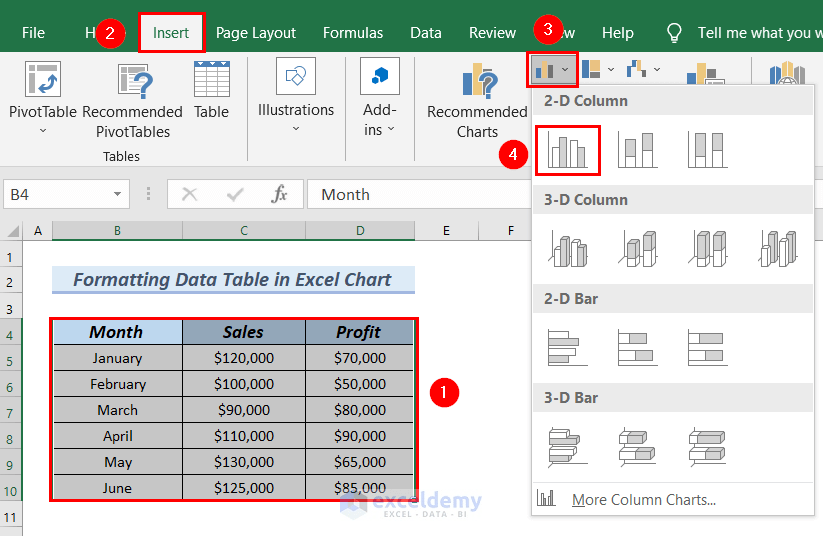Select the $50,000 profit cell
This screenshot has width=823, height=536.
pyautogui.click(x=360, y=384)
